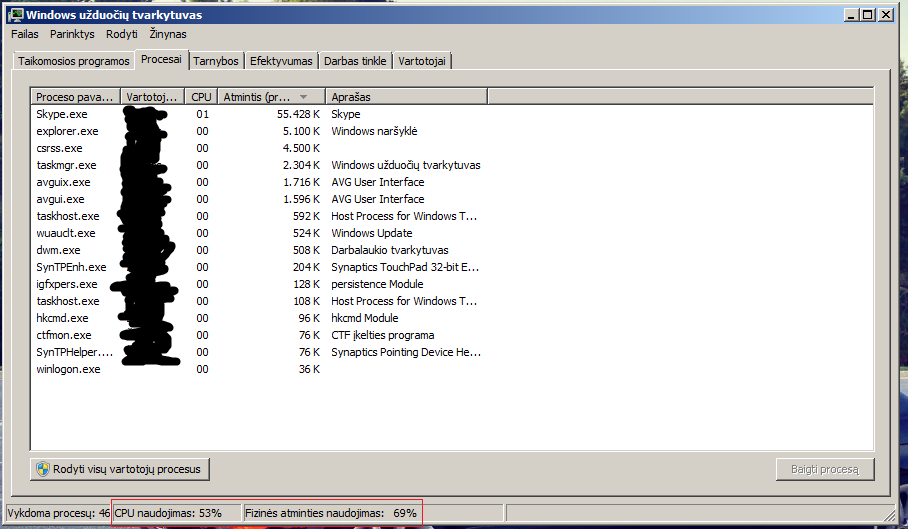This screenshot has height=529, width=908.
Task: Switch to Taikomosios programos tab
Action: click(x=74, y=61)
